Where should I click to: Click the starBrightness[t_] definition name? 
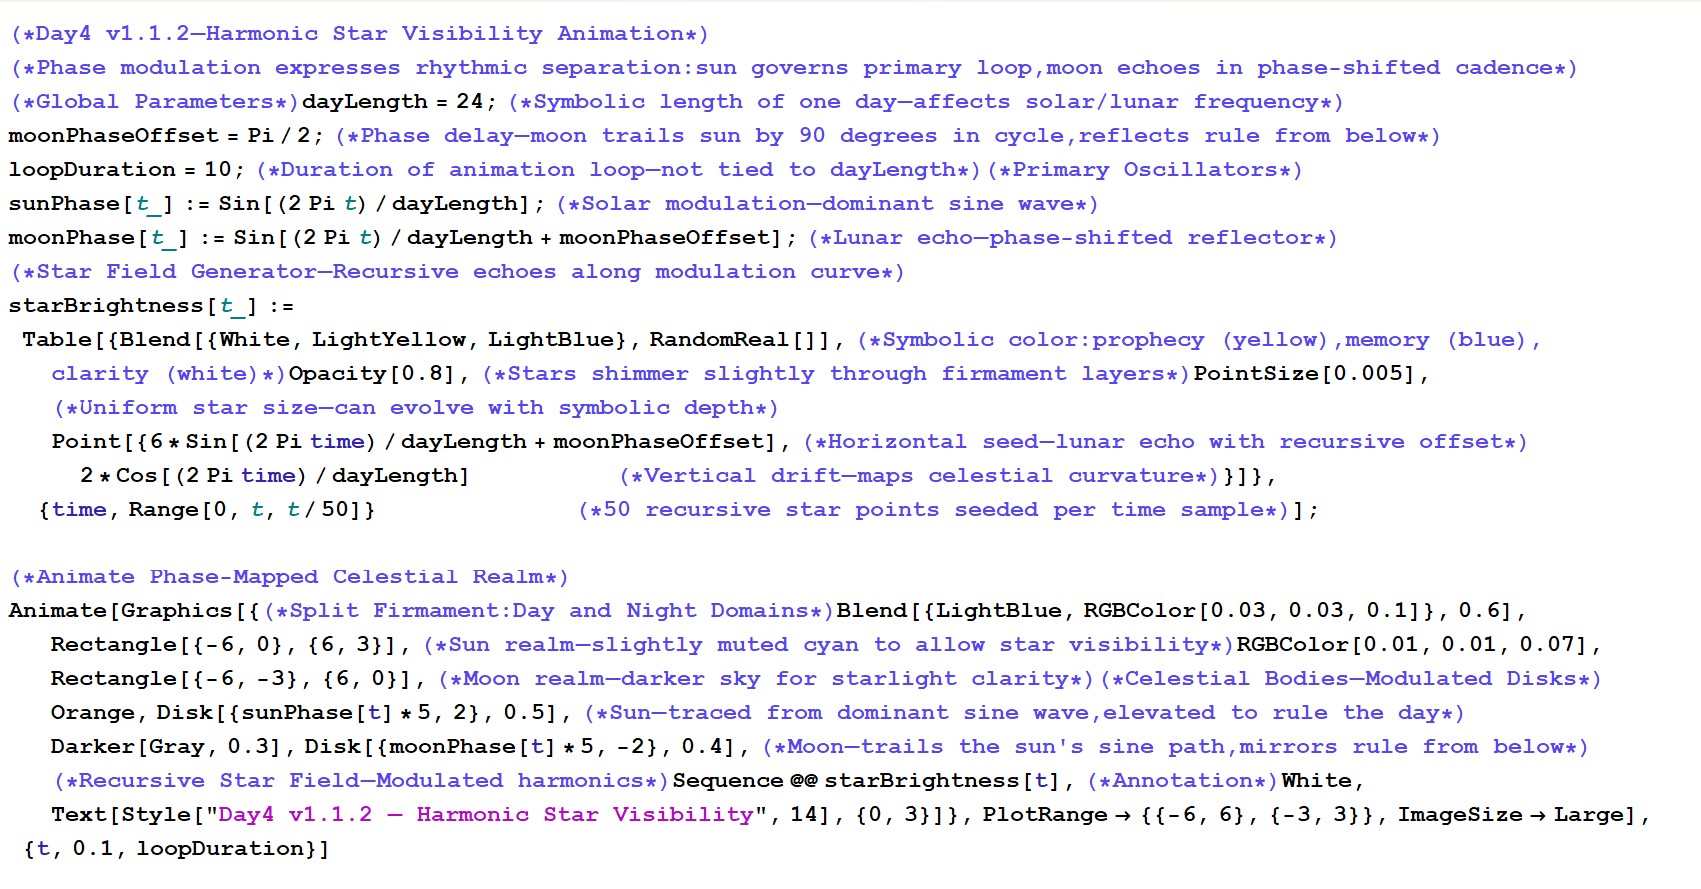[105, 306]
